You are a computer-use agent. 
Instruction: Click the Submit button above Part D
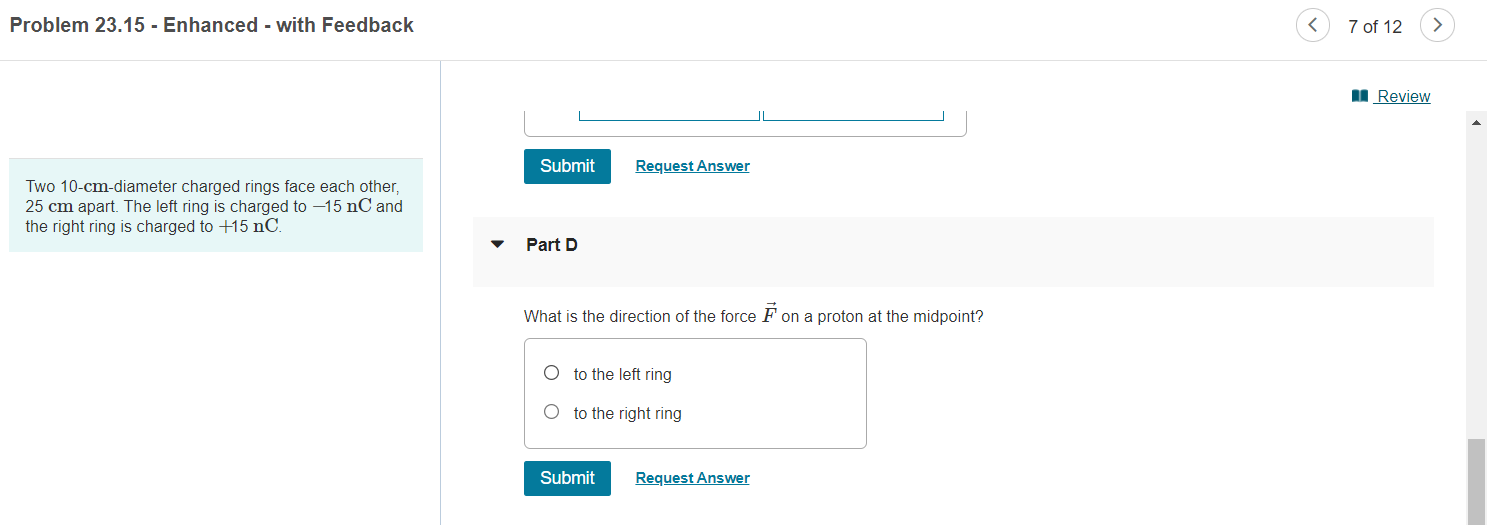click(x=567, y=166)
